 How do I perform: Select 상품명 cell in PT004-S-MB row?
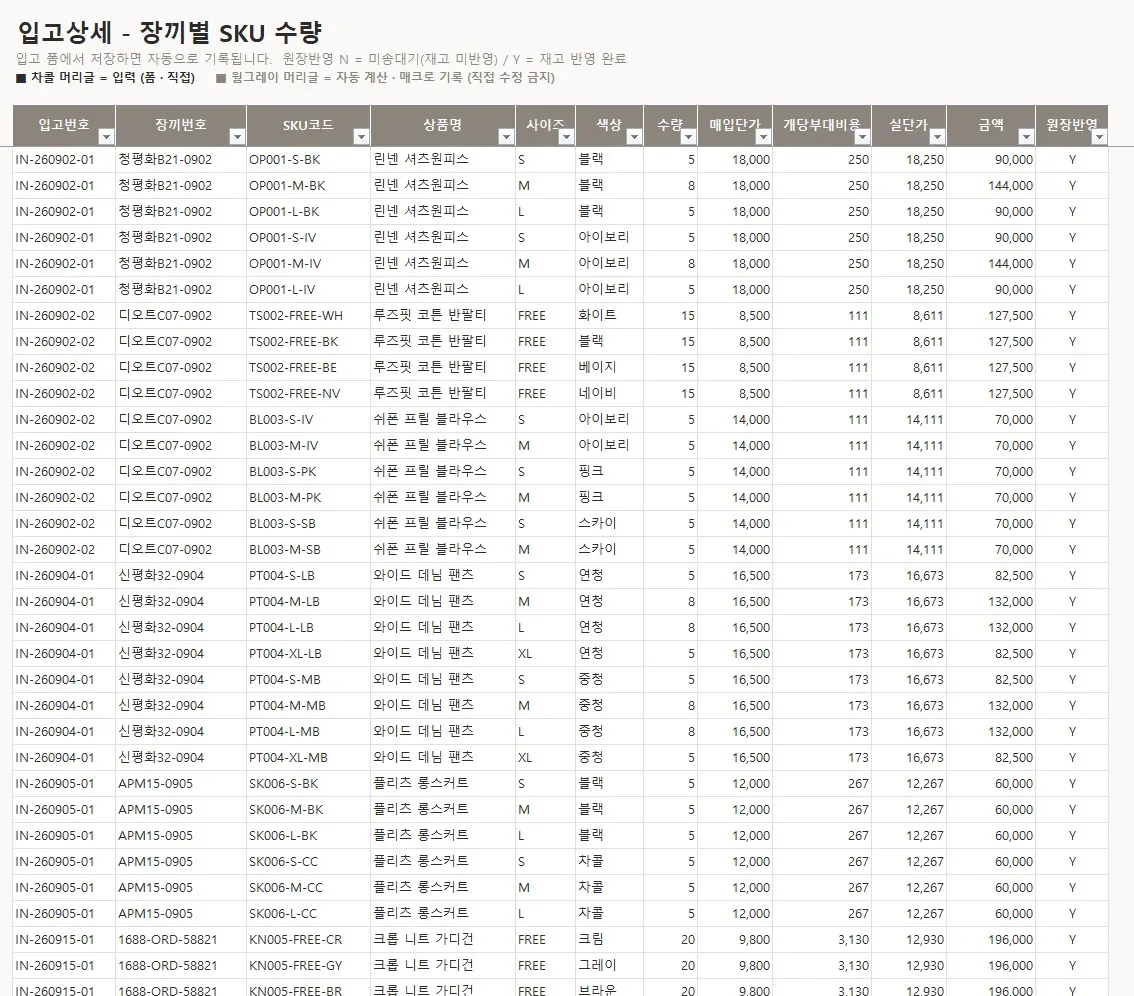click(x=443, y=681)
